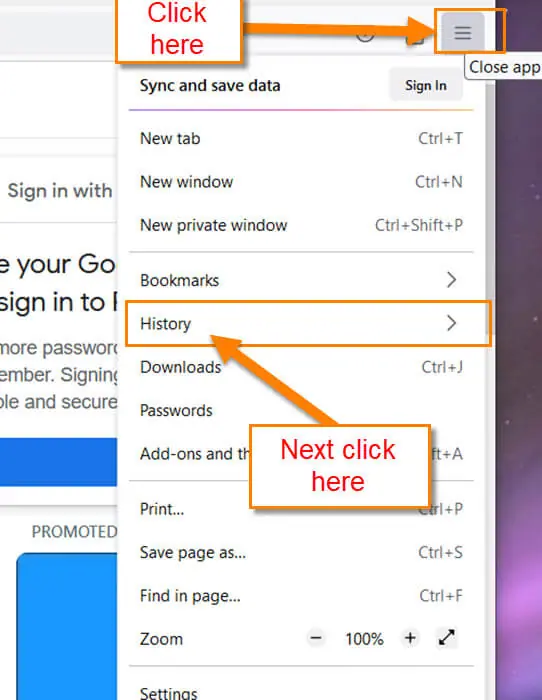Screen dimensions: 542x700
Task: Open the Passwords menu entry
Action: [301, 410]
